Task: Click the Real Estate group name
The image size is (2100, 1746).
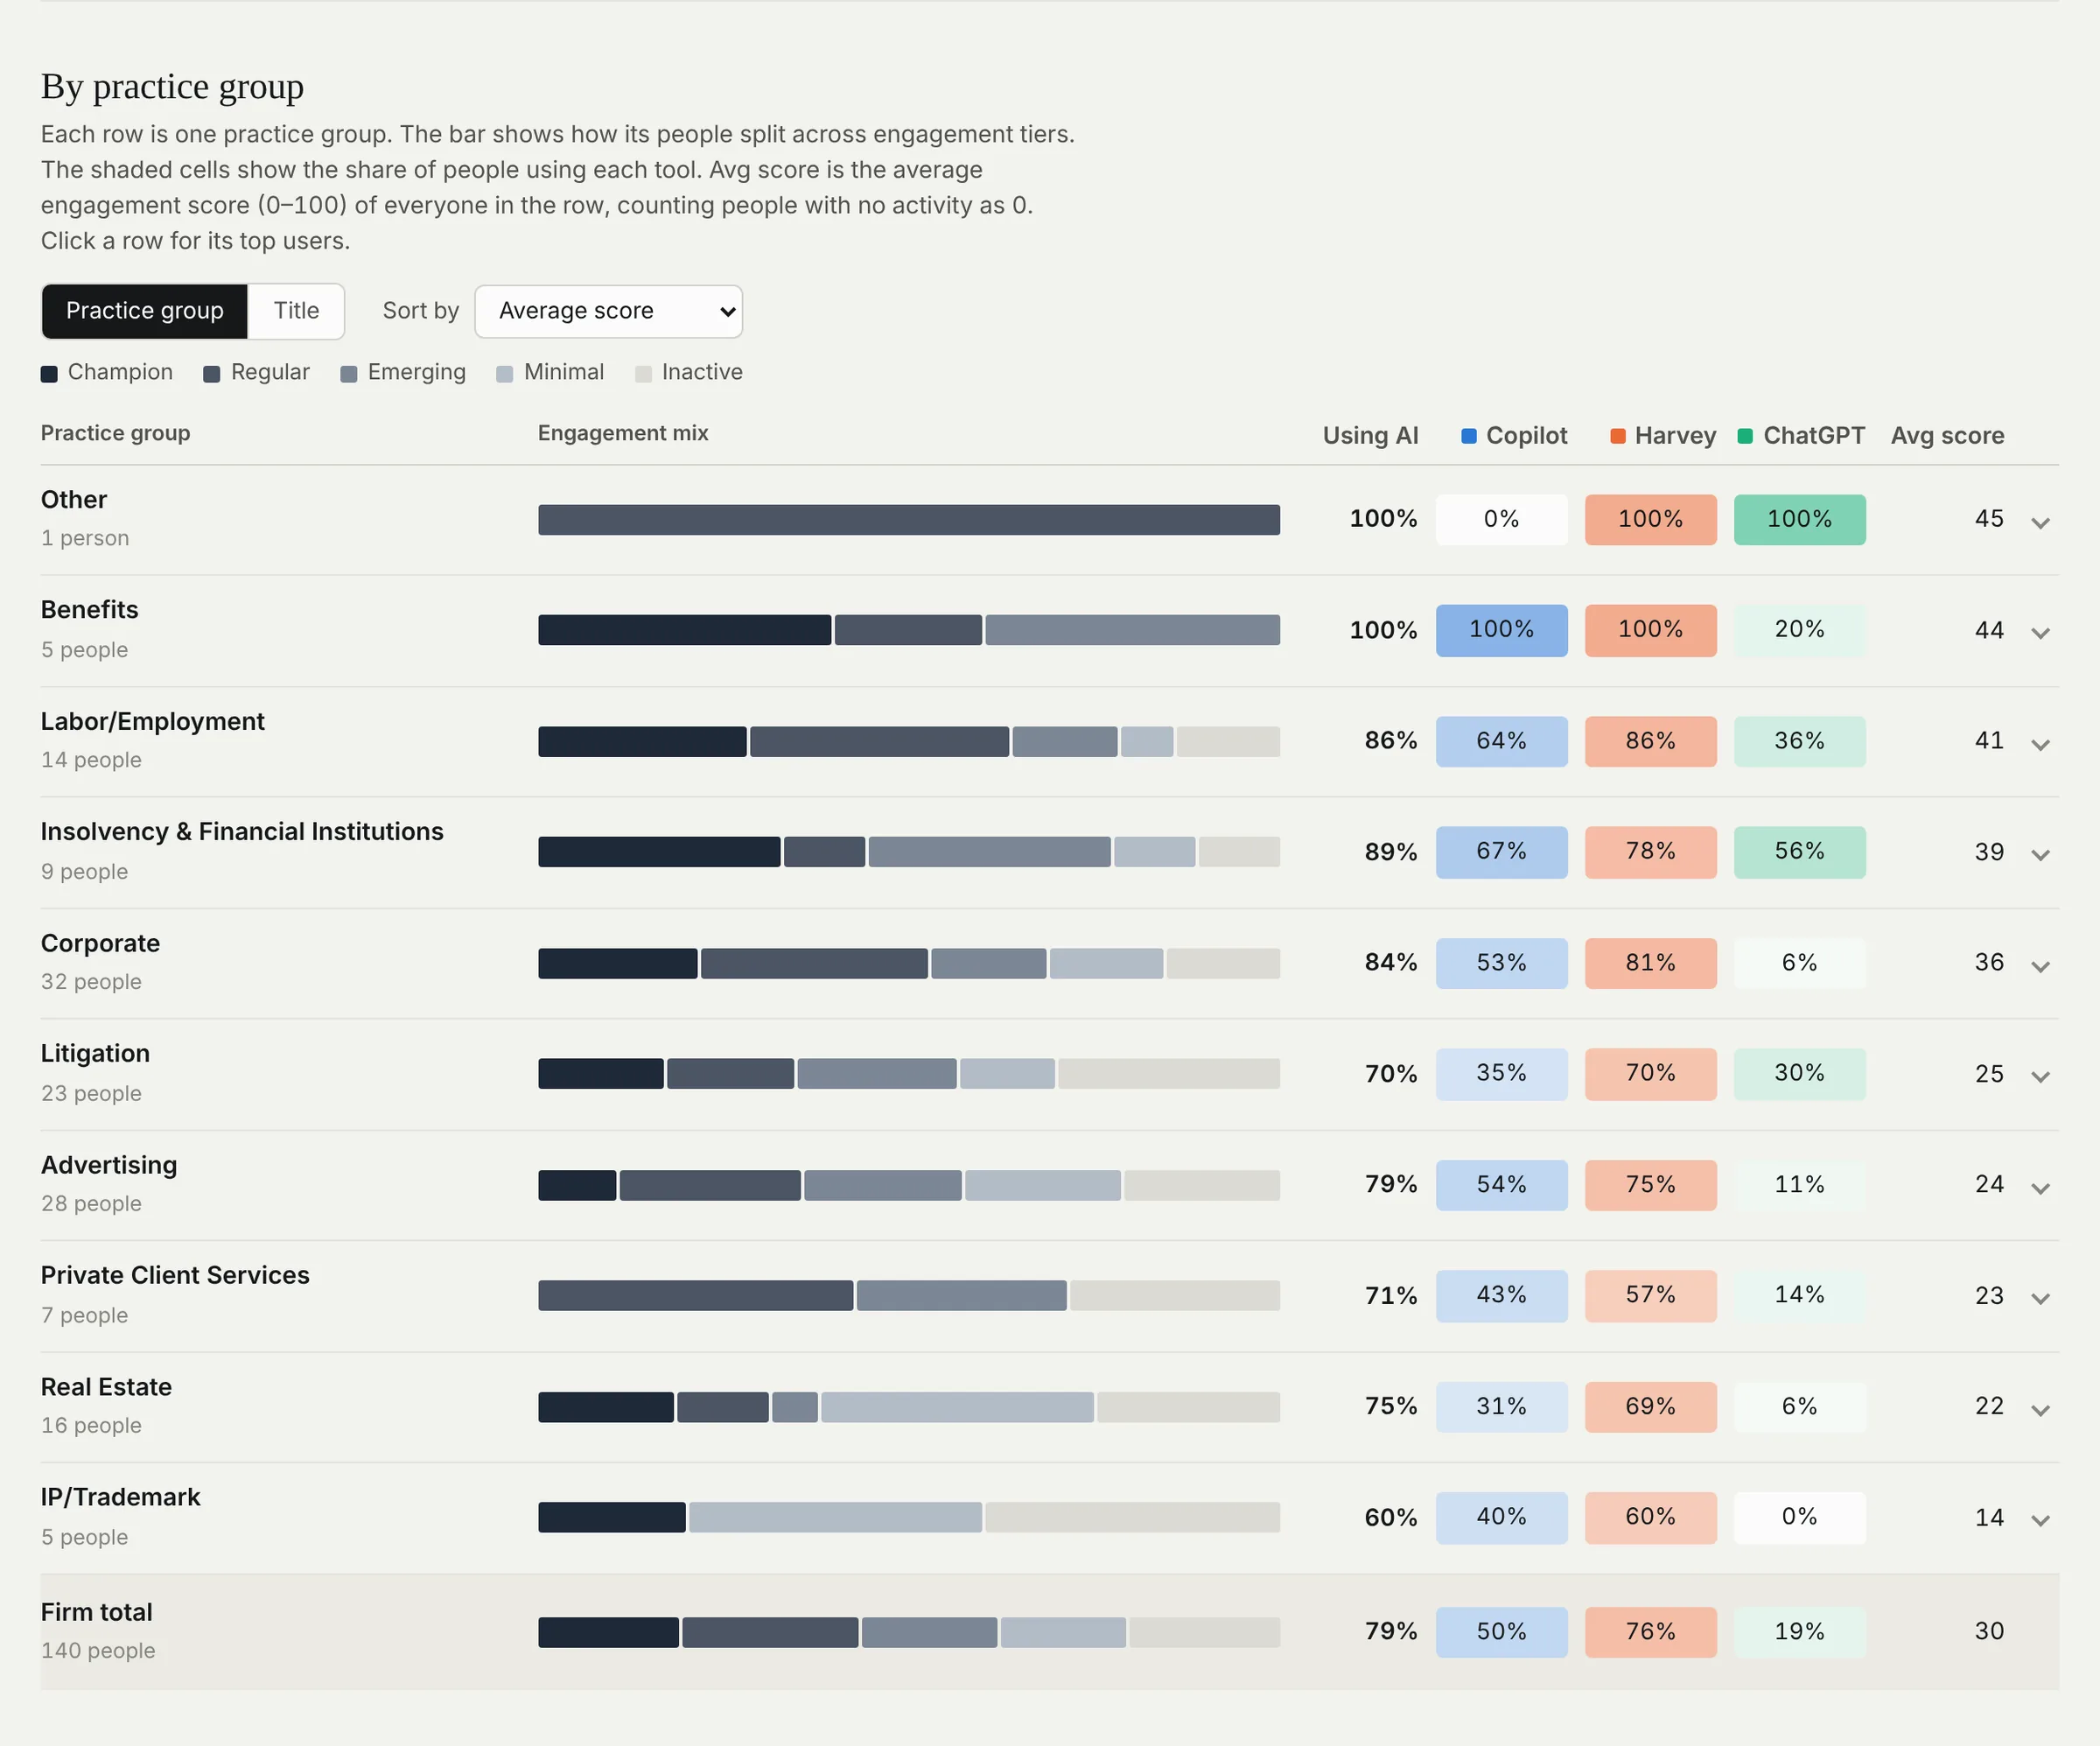Action: coord(106,1387)
